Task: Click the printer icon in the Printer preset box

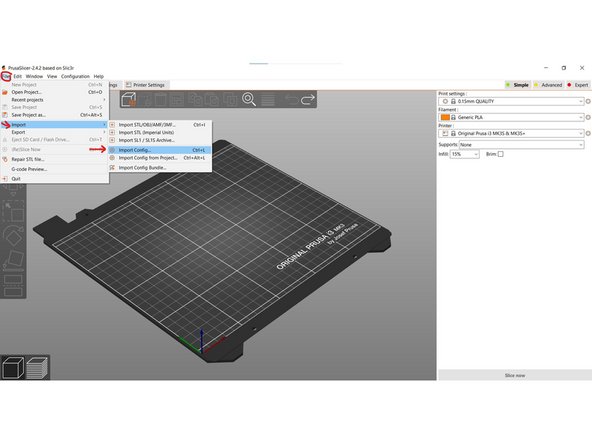Action: (445, 133)
